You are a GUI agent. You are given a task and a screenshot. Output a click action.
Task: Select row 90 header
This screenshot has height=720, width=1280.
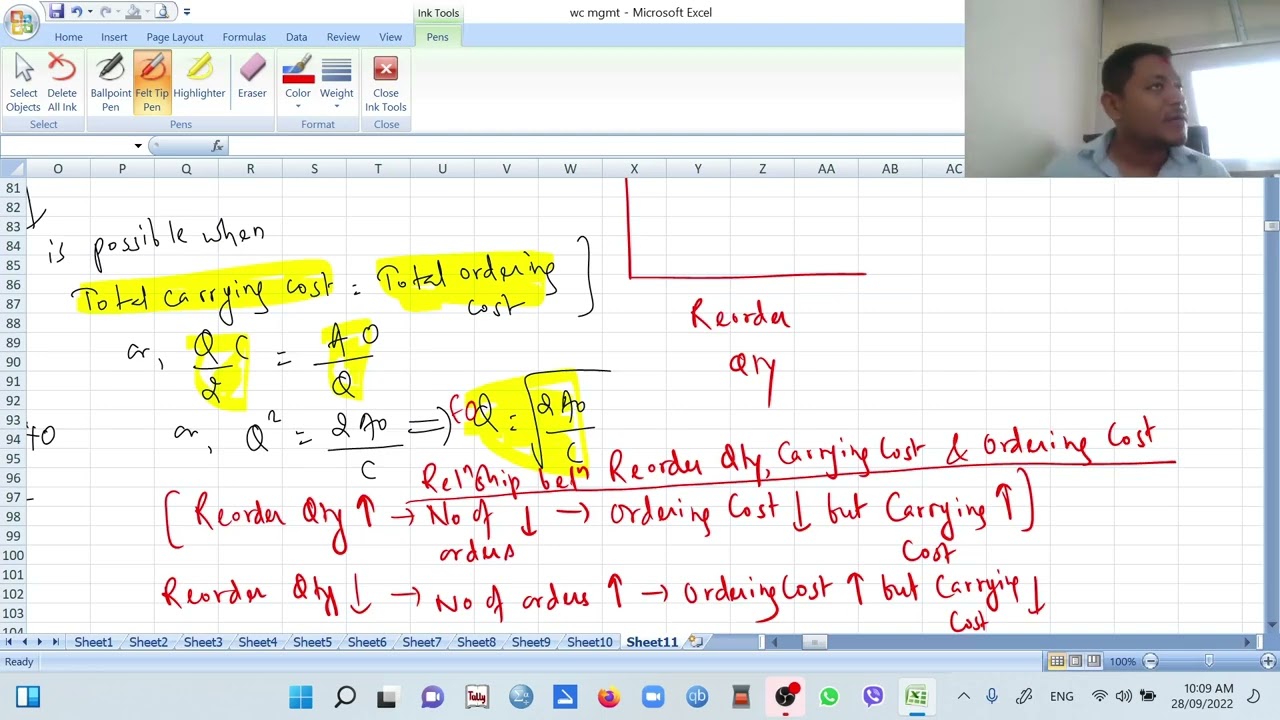tap(13, 362)
